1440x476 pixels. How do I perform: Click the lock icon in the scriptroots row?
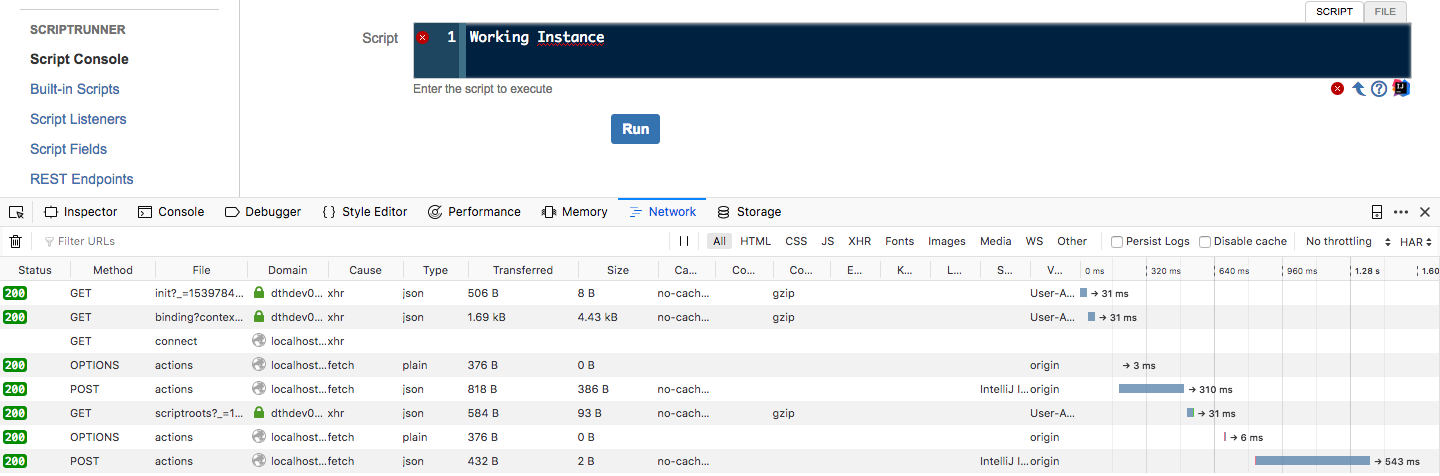click(259, 413)
